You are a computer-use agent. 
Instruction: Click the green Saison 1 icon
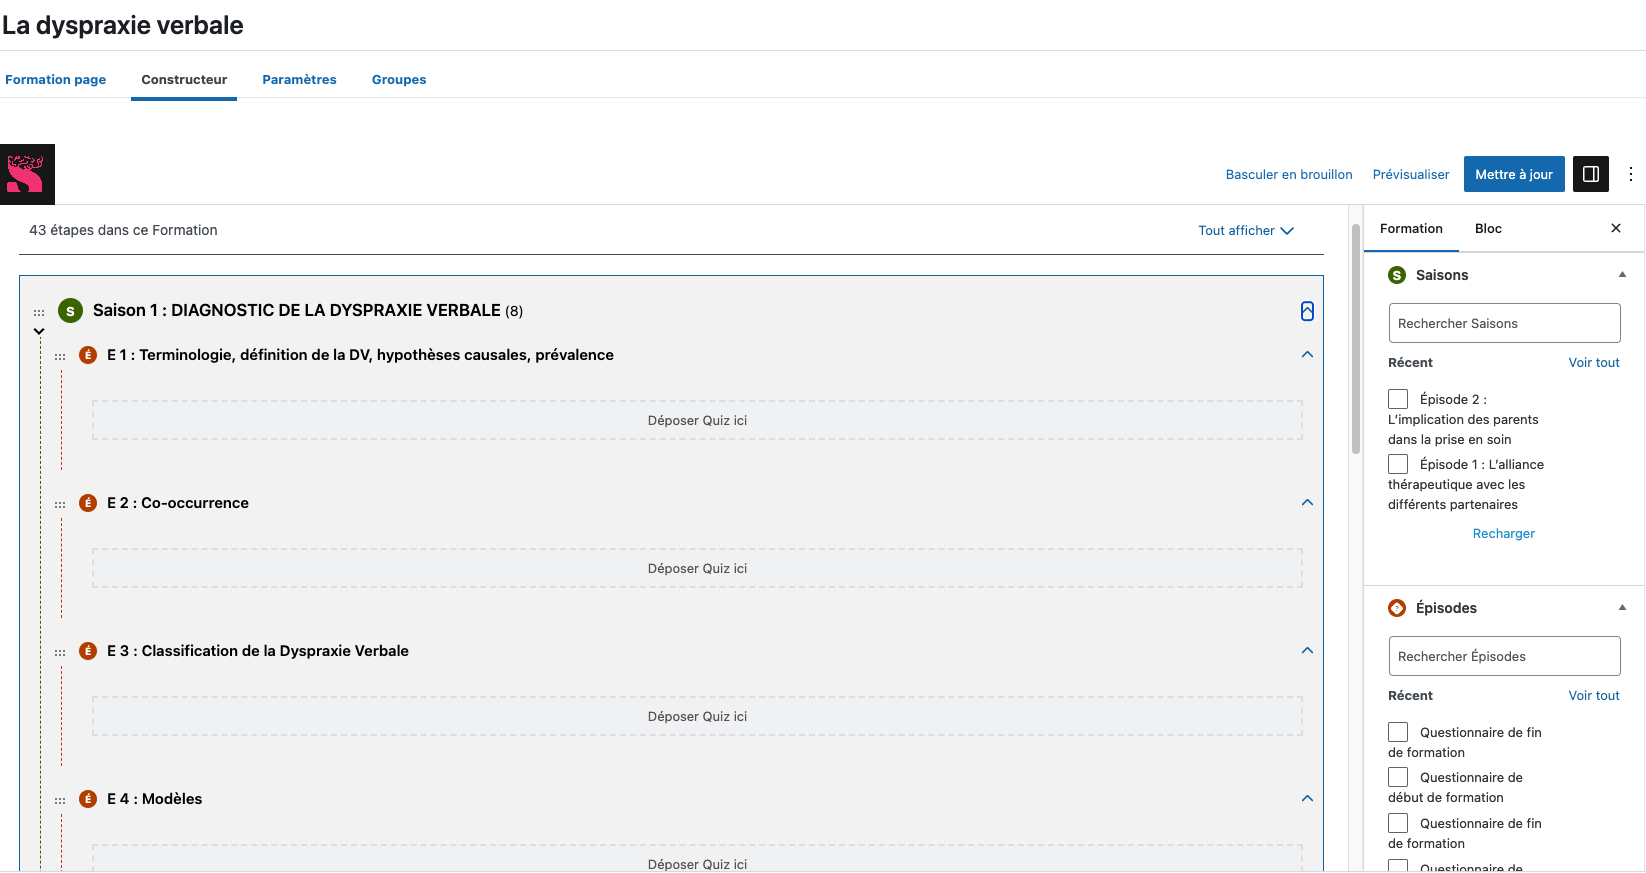point(70,311)
